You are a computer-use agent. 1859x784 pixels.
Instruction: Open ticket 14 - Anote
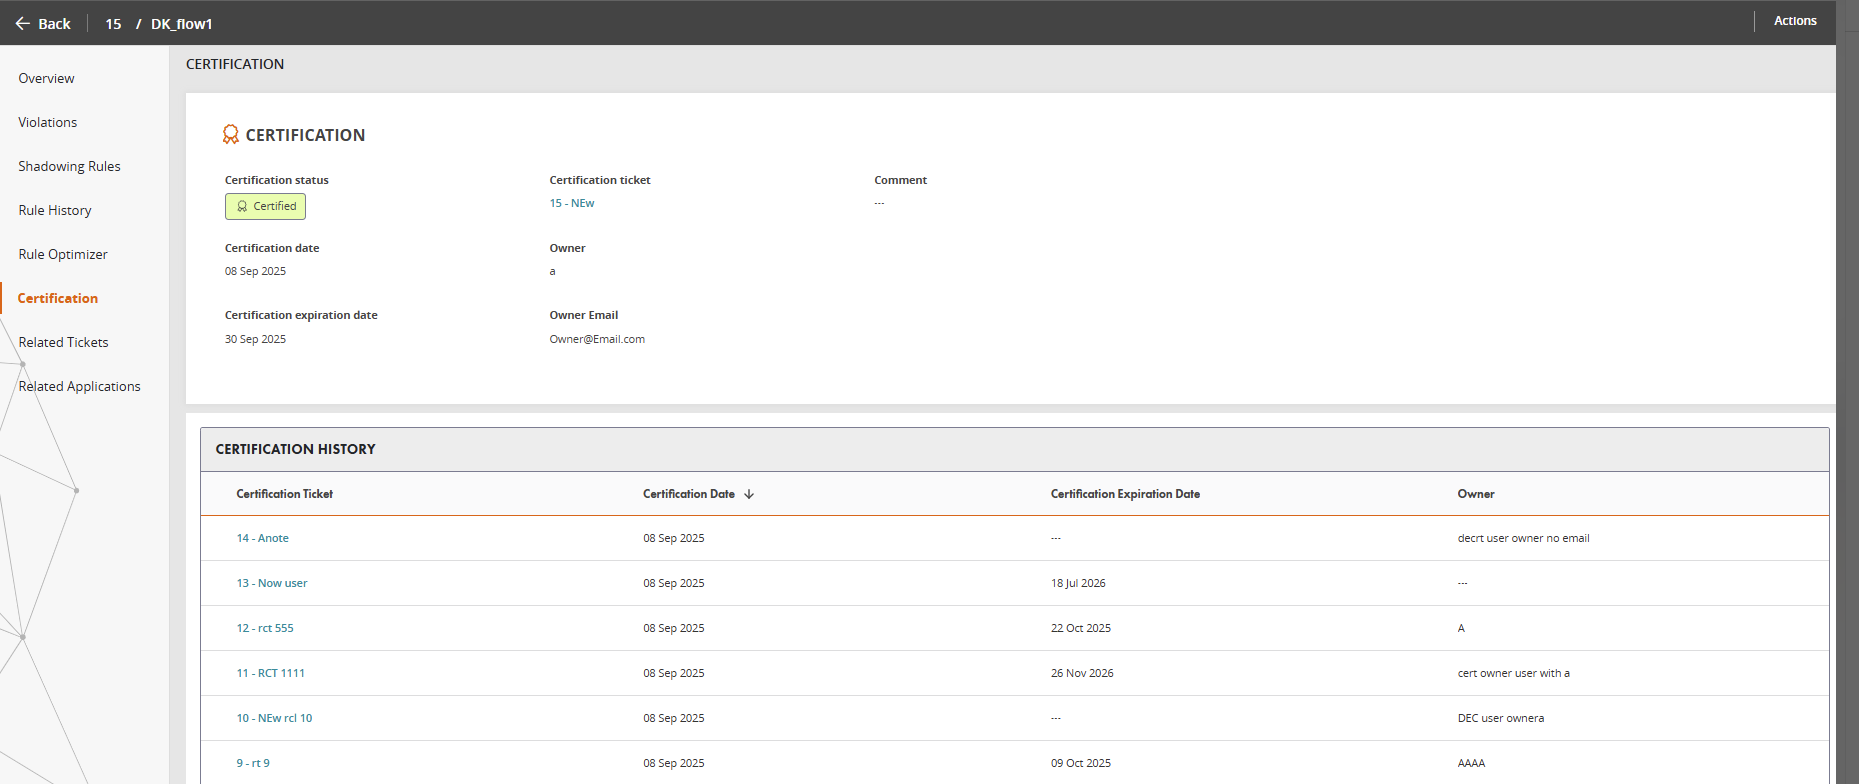(x=262, y=538)
